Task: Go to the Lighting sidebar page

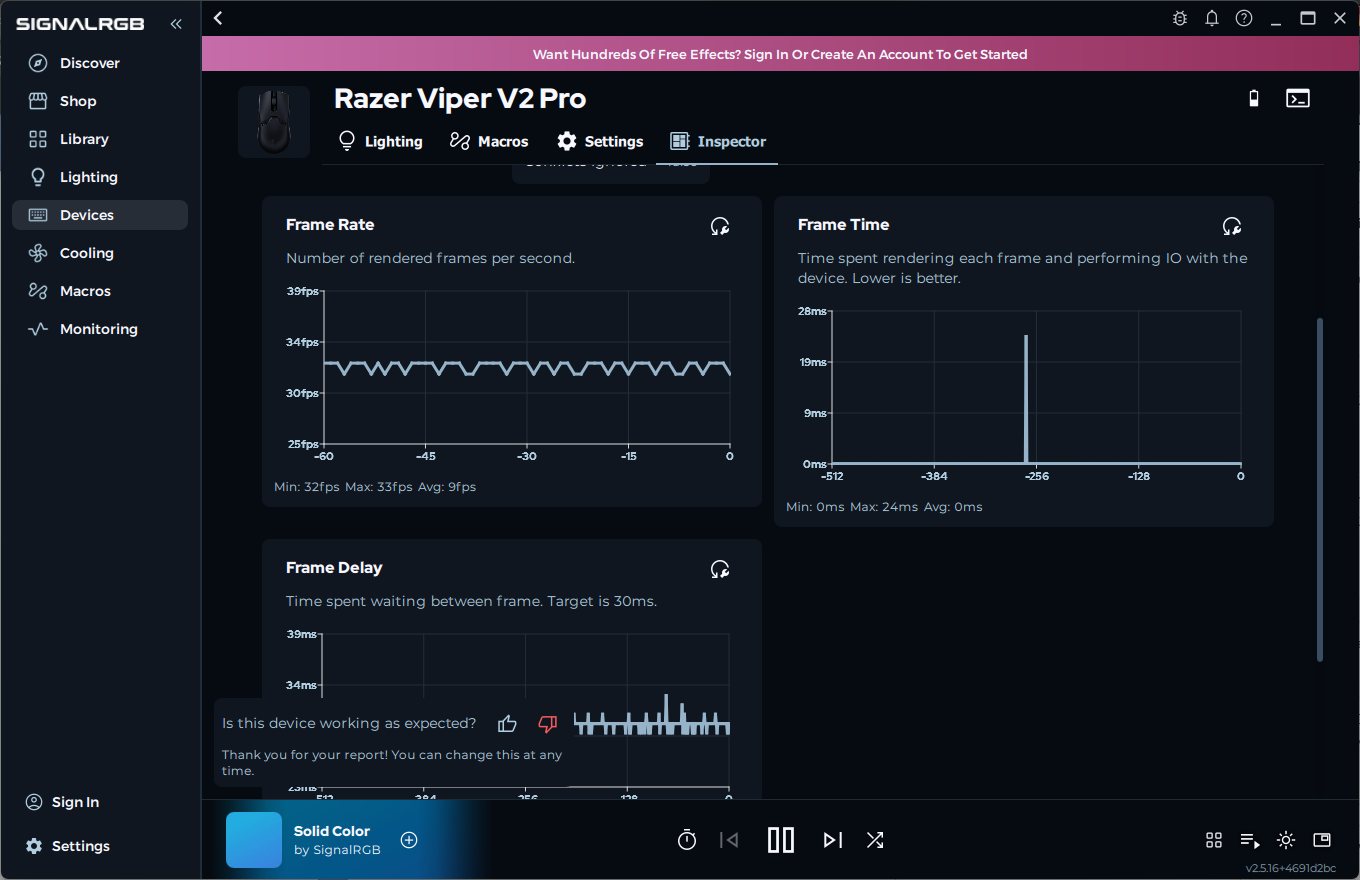Action: tap(100, 177)
